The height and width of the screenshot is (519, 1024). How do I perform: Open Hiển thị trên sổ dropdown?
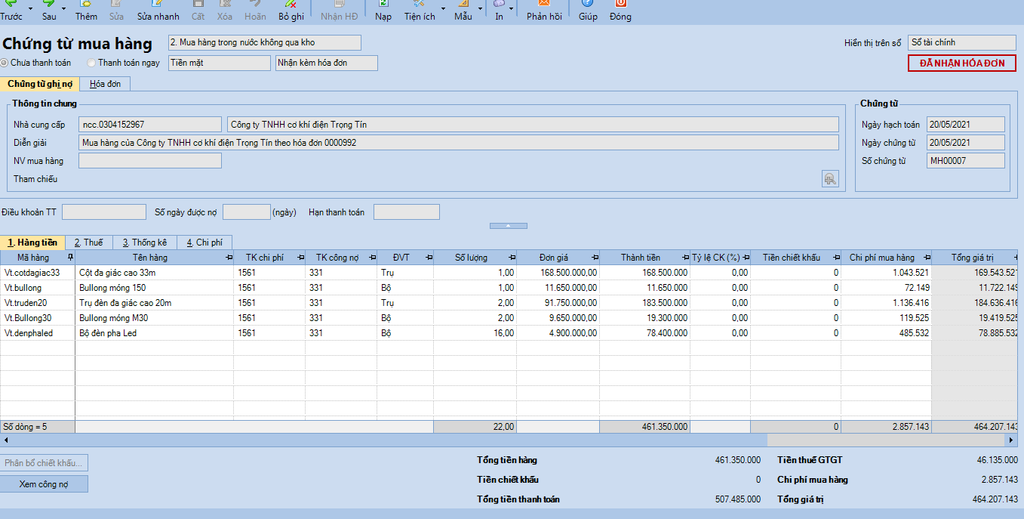click(x=962, y=42)
